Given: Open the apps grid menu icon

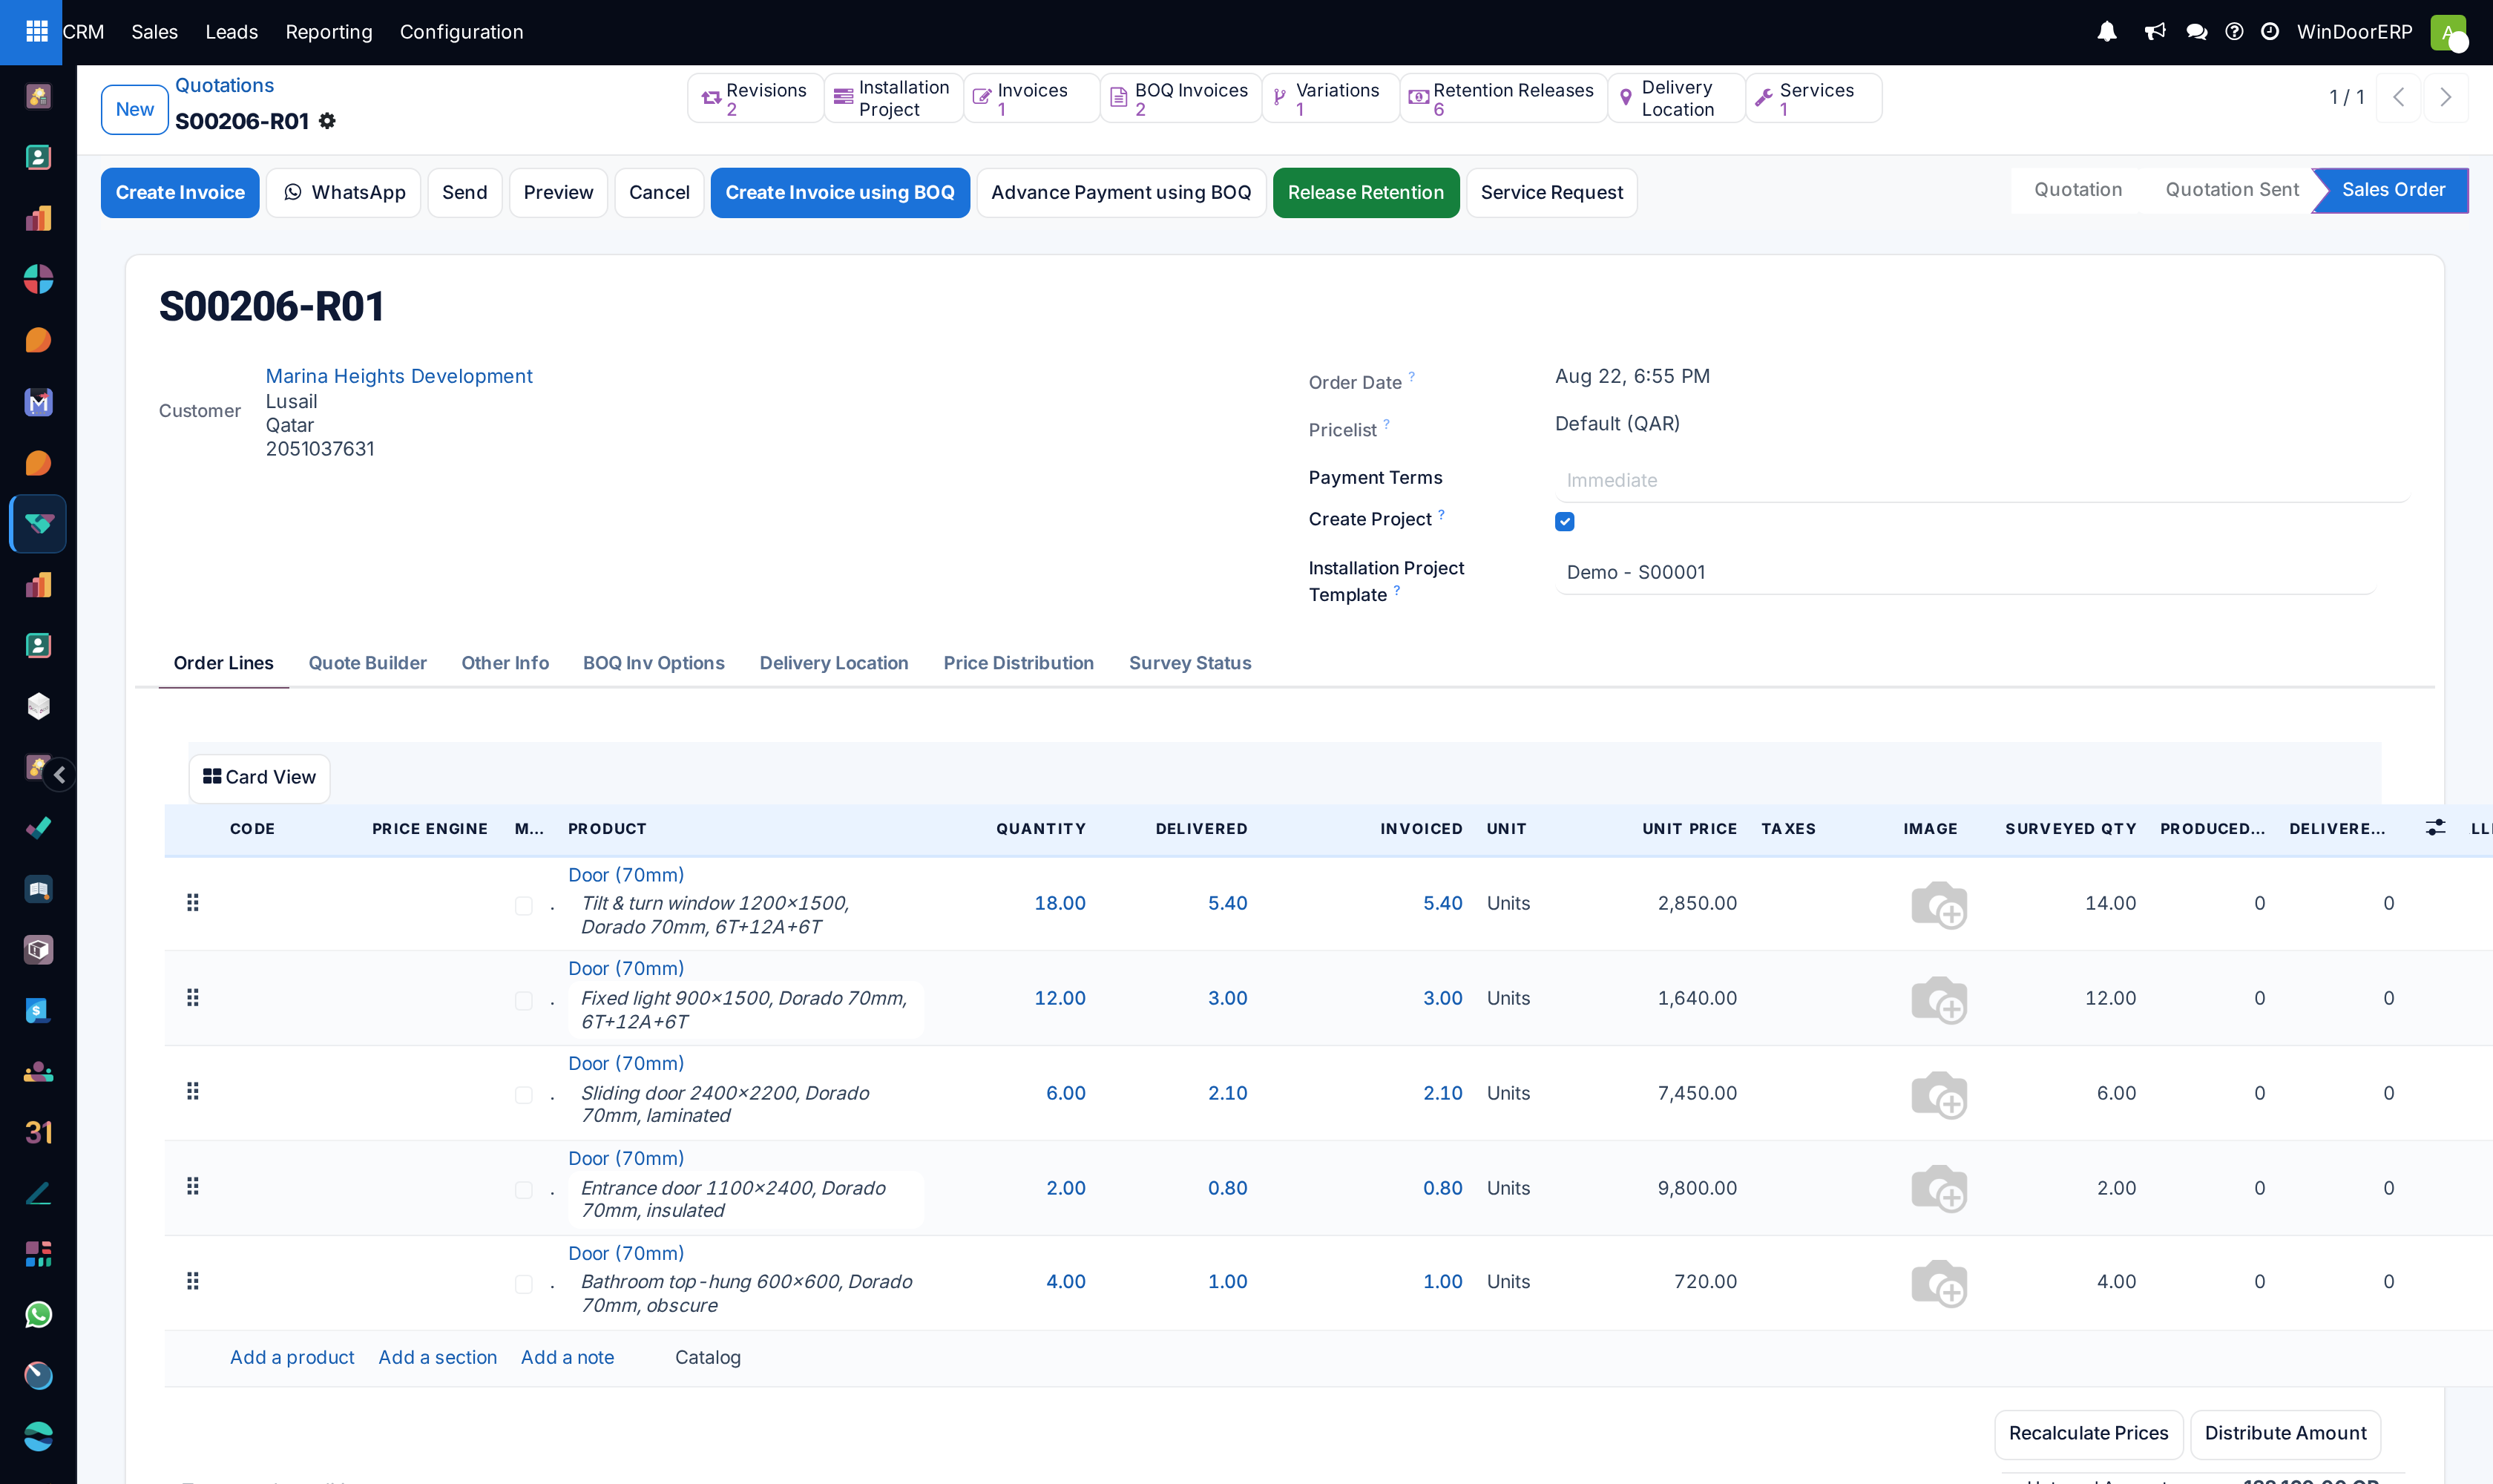Looking at the screenshot, I should pyautogui.click(x=37, y=31).
